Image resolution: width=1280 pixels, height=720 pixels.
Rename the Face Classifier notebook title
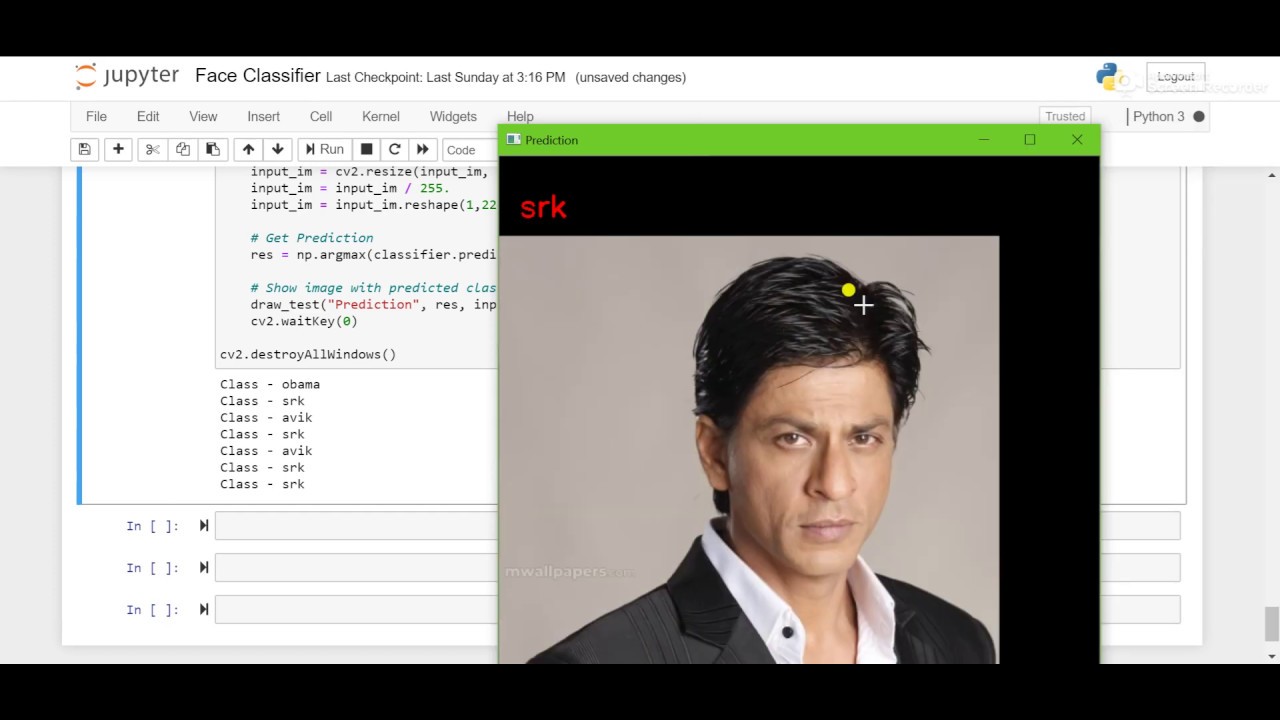click(x=258, y=76)
